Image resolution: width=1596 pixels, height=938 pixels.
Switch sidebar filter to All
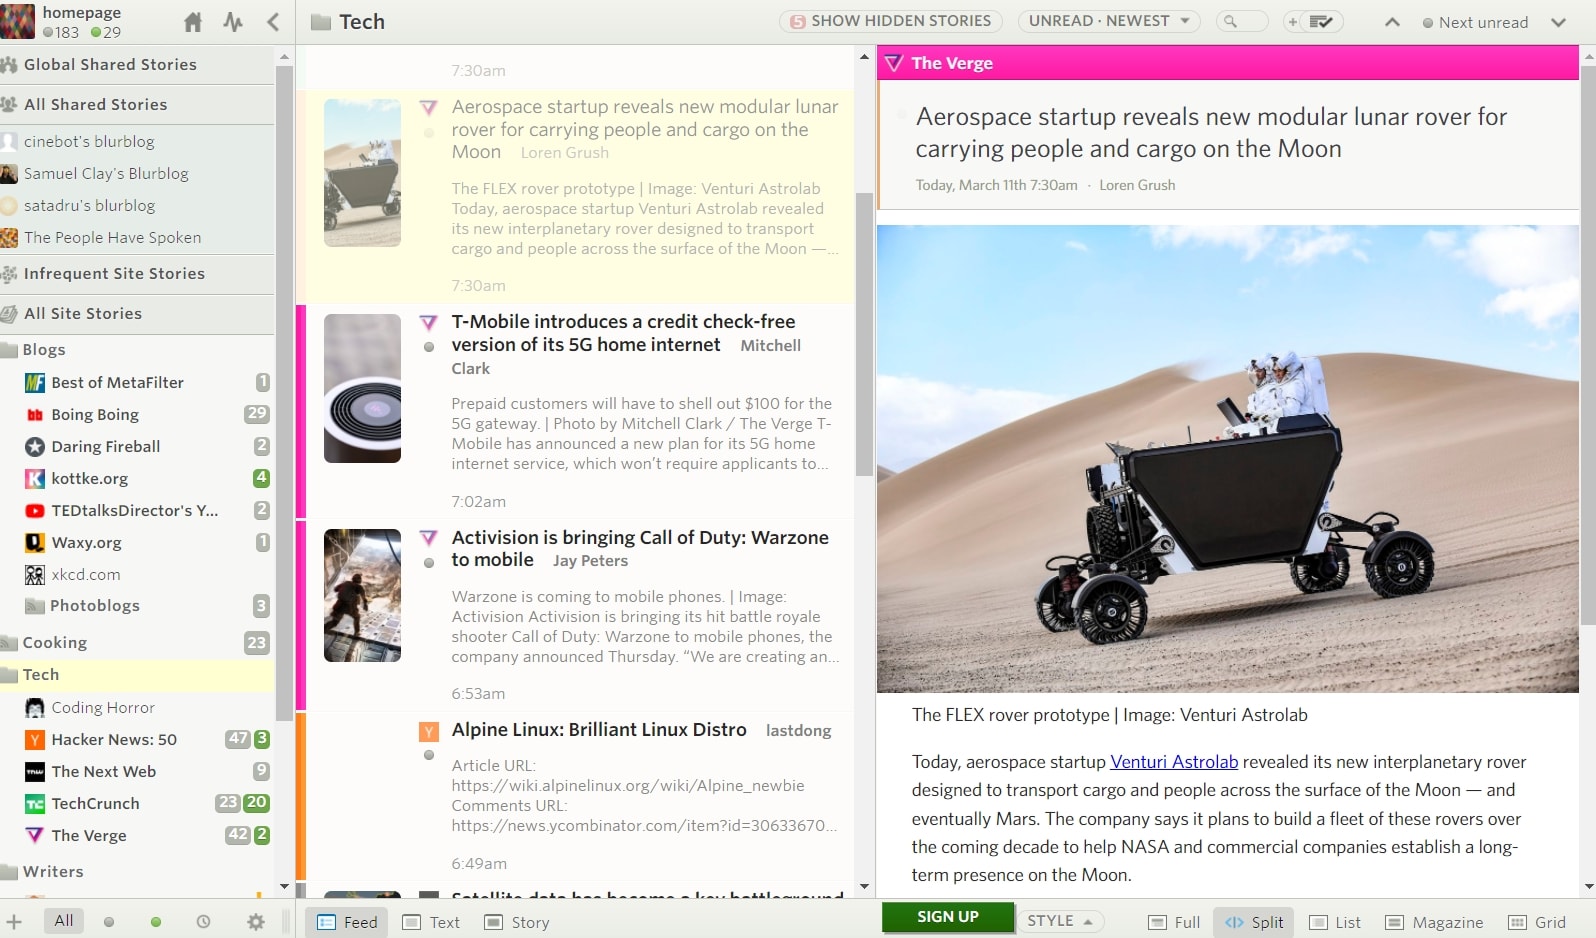tap(64, 921)
